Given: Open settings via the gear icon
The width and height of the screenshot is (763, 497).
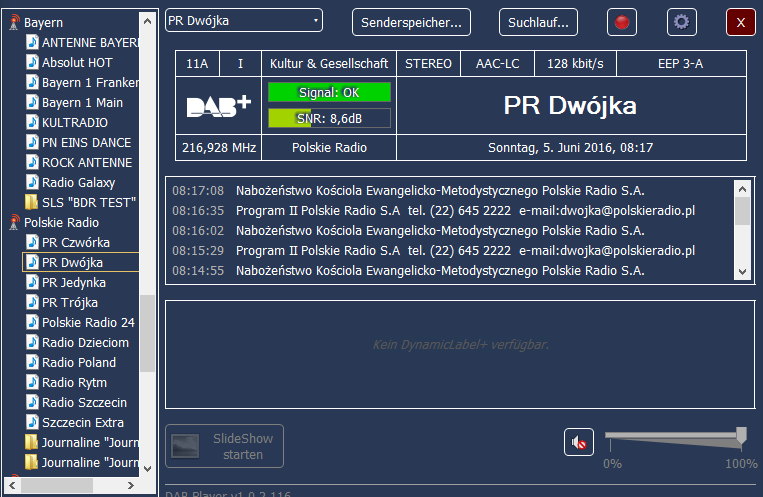Looking at the screenshot, I should (x=682, y=21).
